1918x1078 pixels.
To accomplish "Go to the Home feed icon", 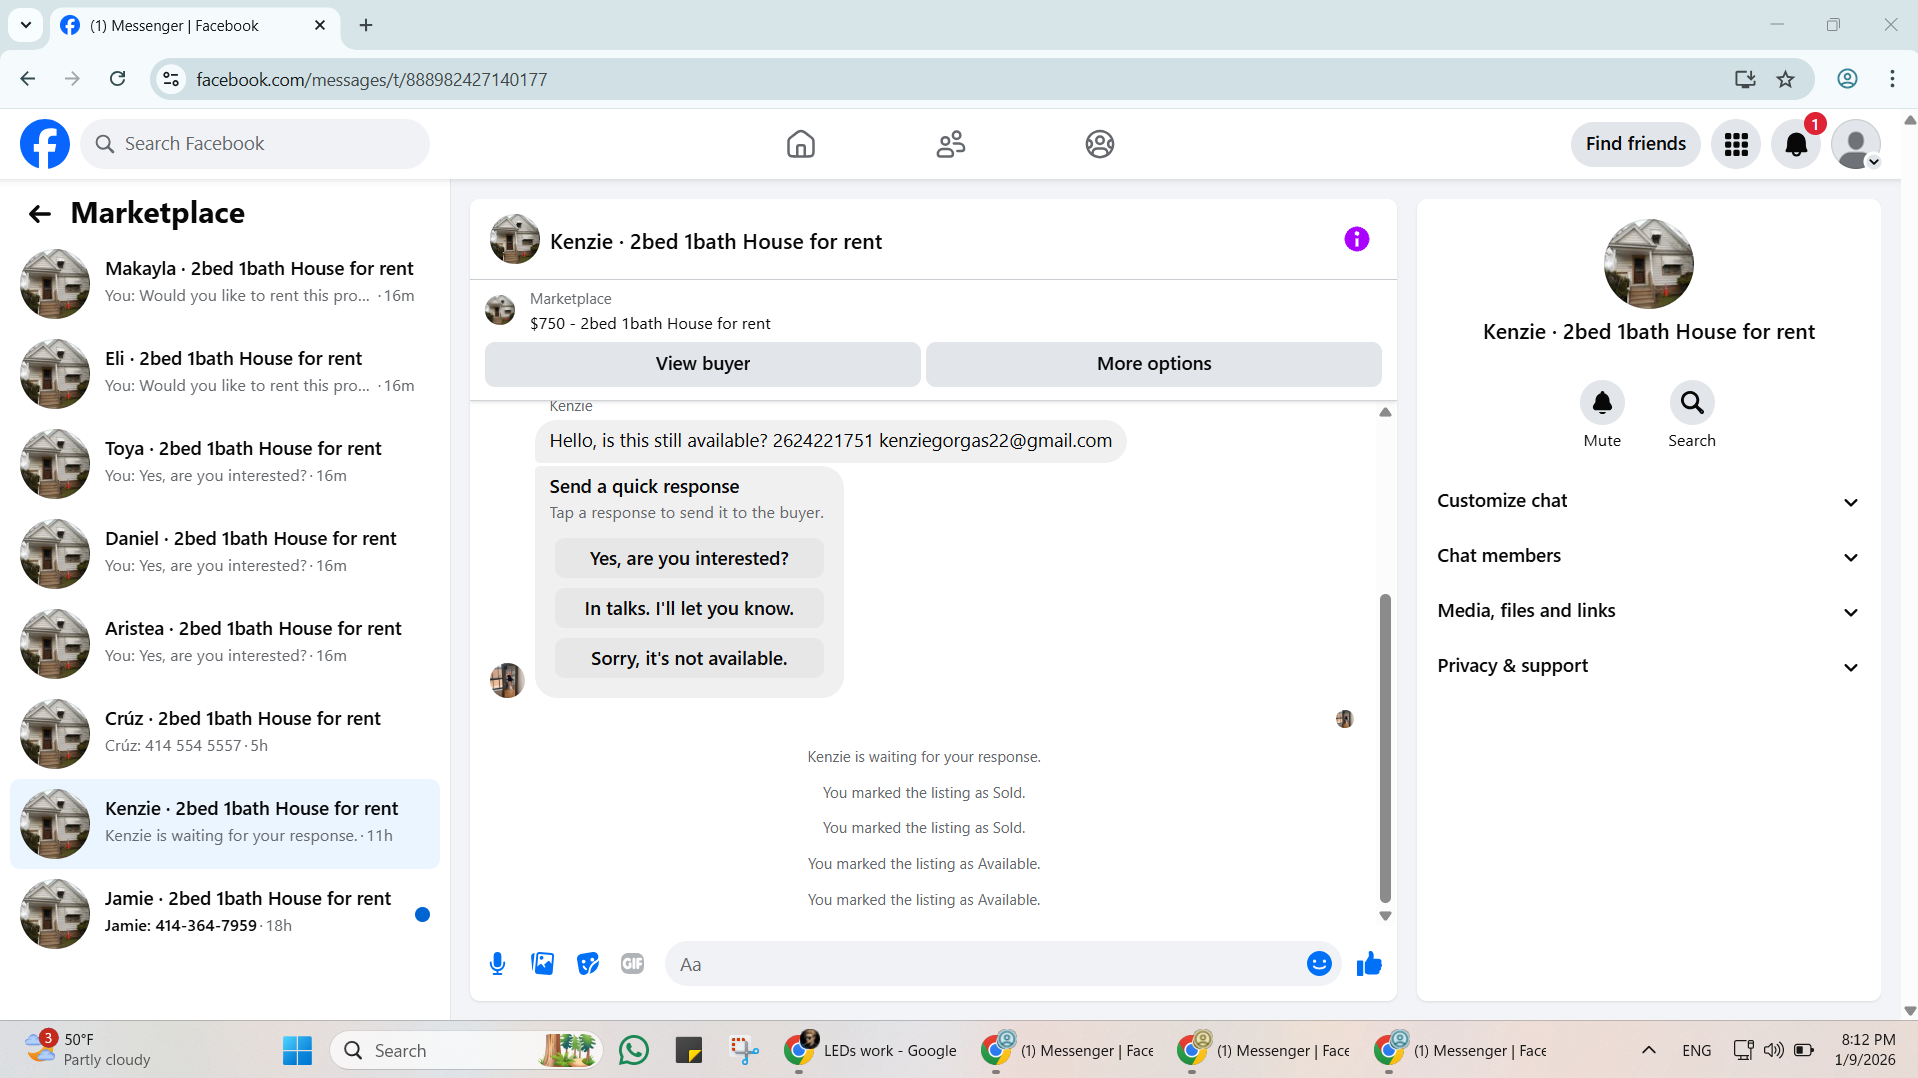I will coord(800,144).
